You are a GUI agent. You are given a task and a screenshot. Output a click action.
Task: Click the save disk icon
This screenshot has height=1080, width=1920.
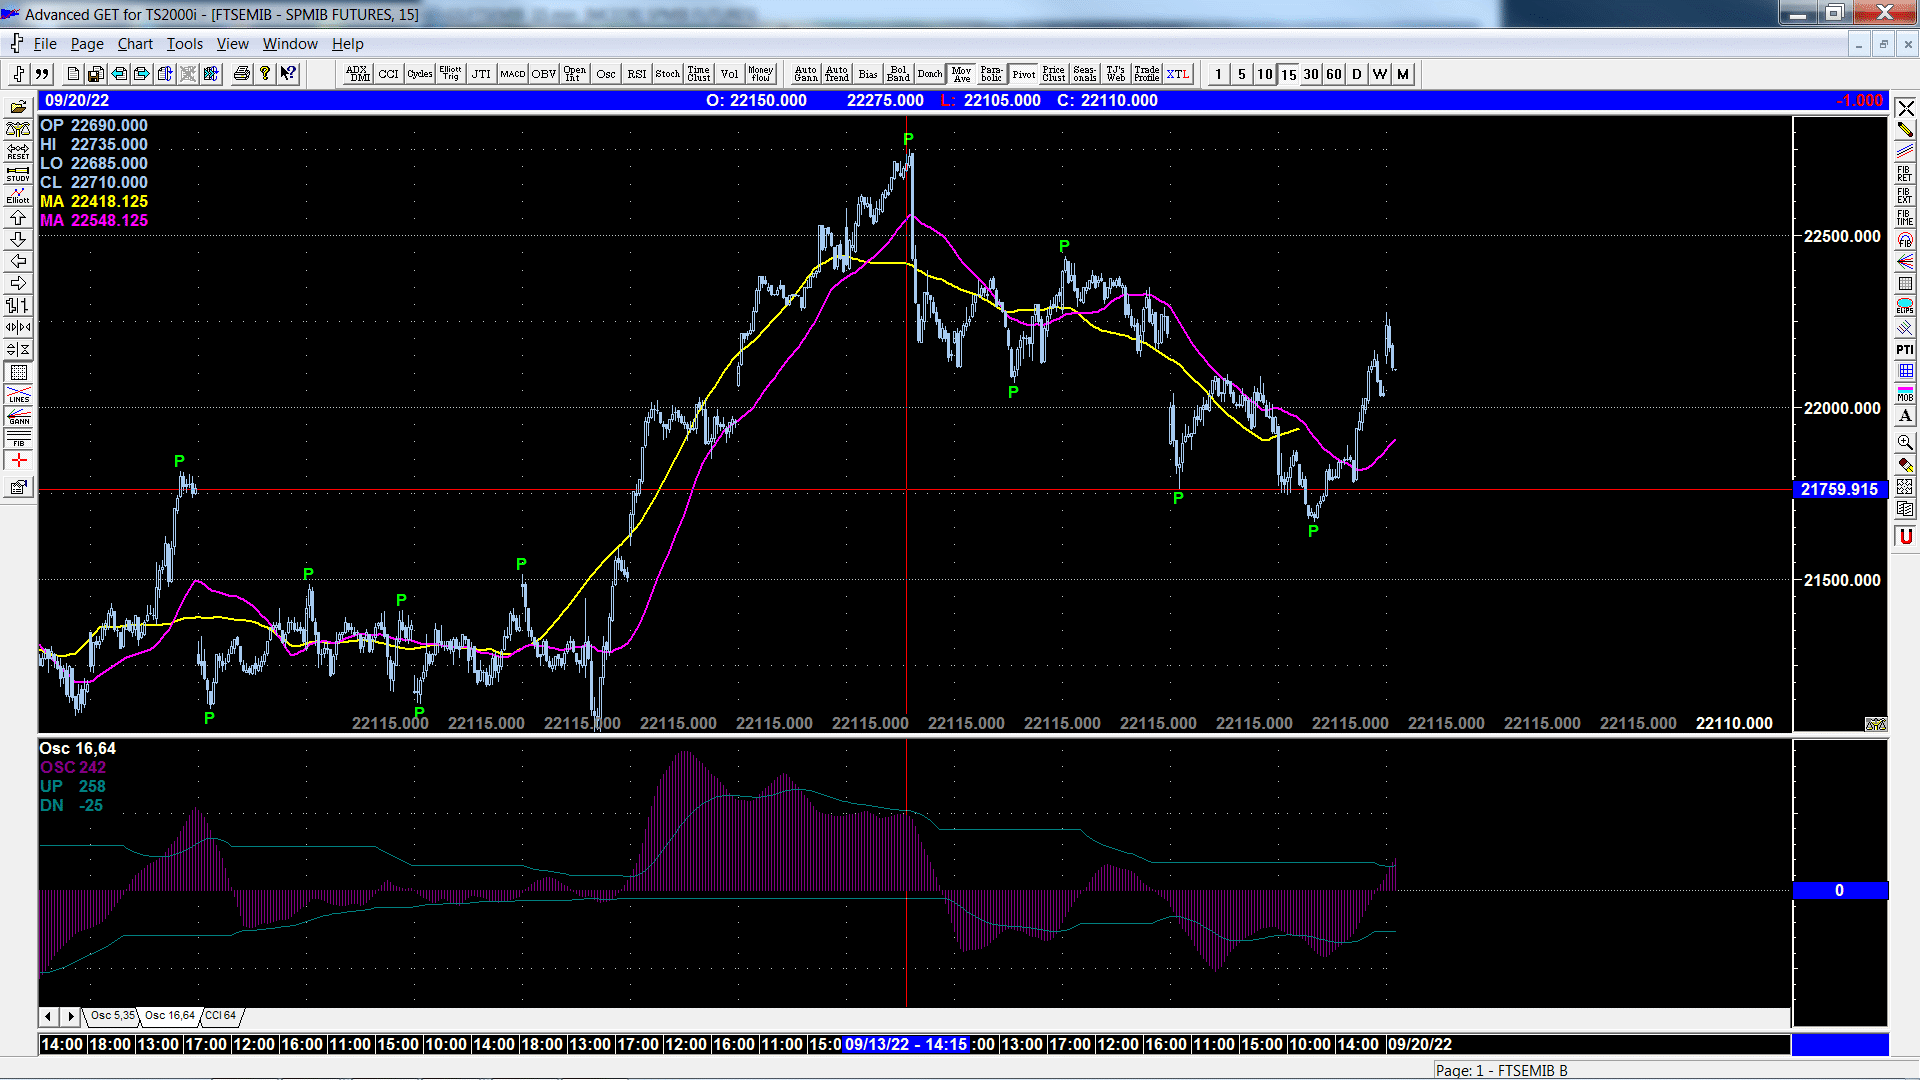tap(96, 74)
